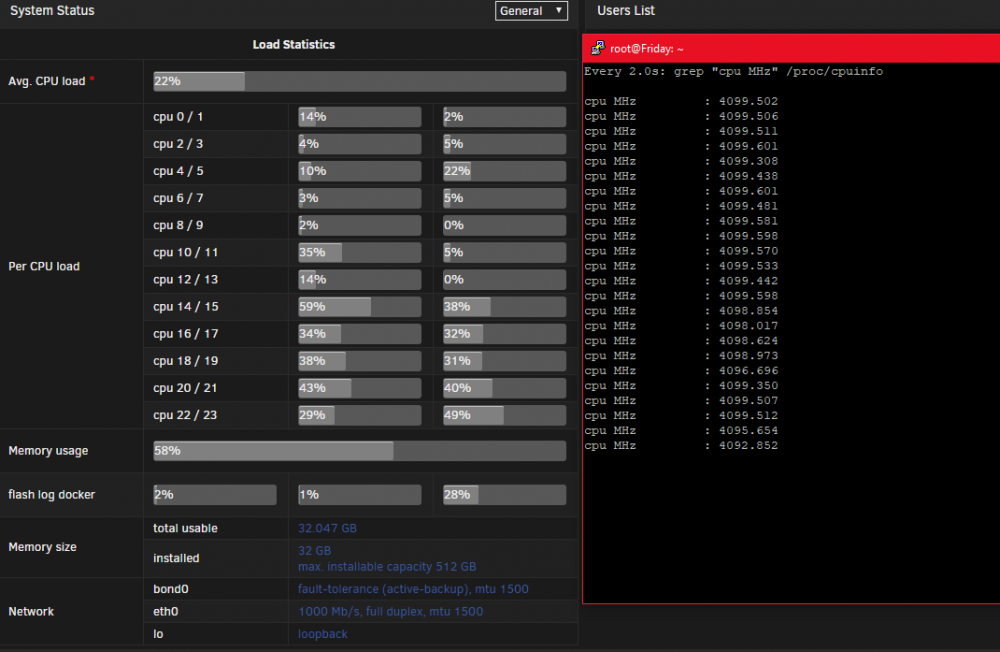Click the cpu 14 load bar showing 59%
Image resolution: width=1000 pixels, height=652 pixels.
coord(360,307)
